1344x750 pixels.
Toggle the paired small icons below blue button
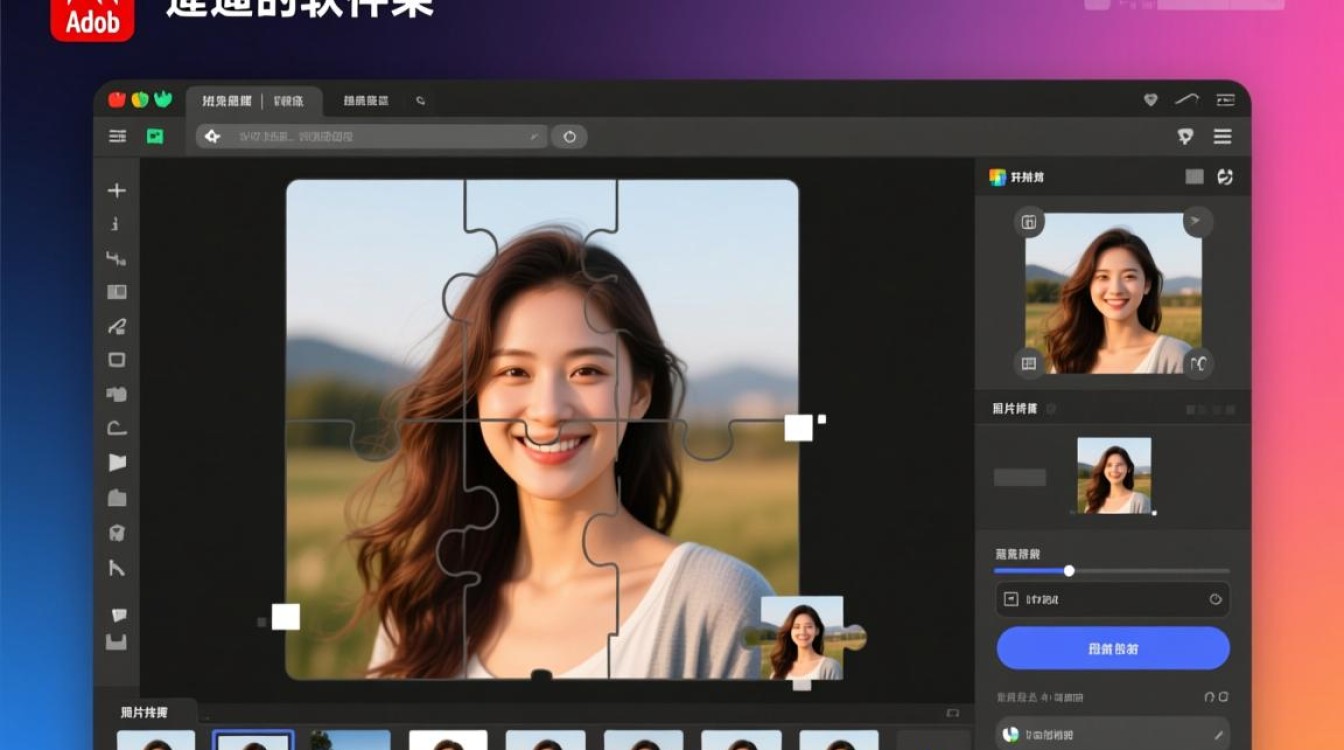tap(1216, 697)
